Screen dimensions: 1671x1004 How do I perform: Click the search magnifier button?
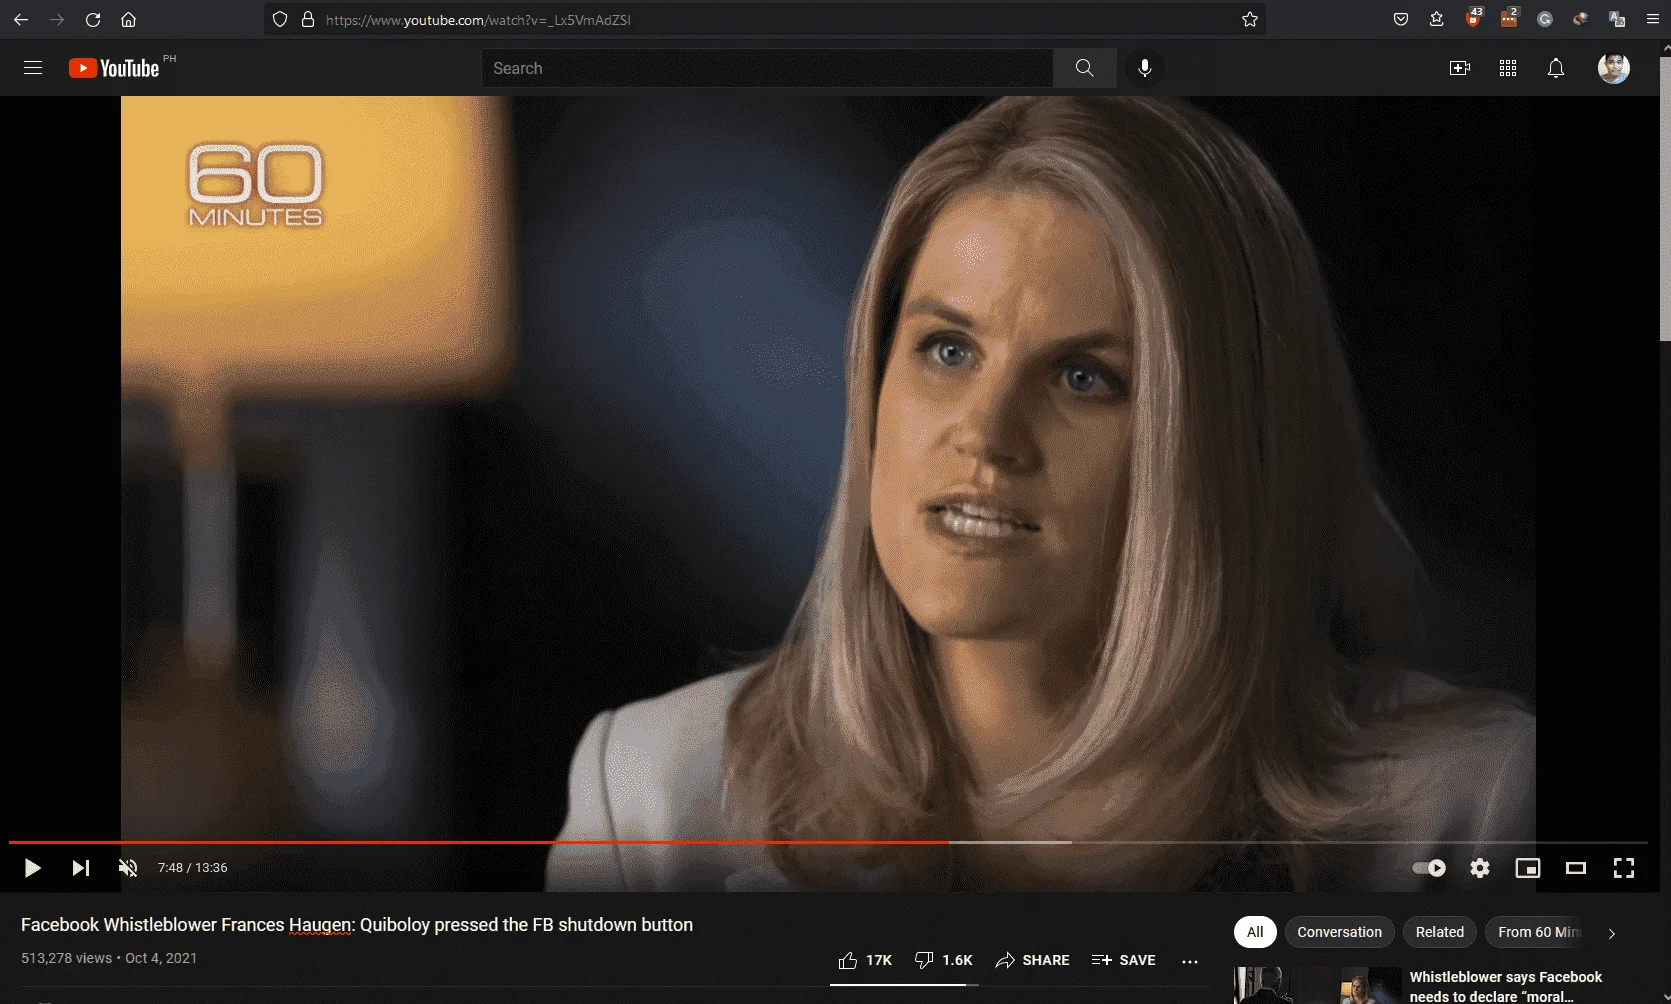click(x=1085, y=68)
